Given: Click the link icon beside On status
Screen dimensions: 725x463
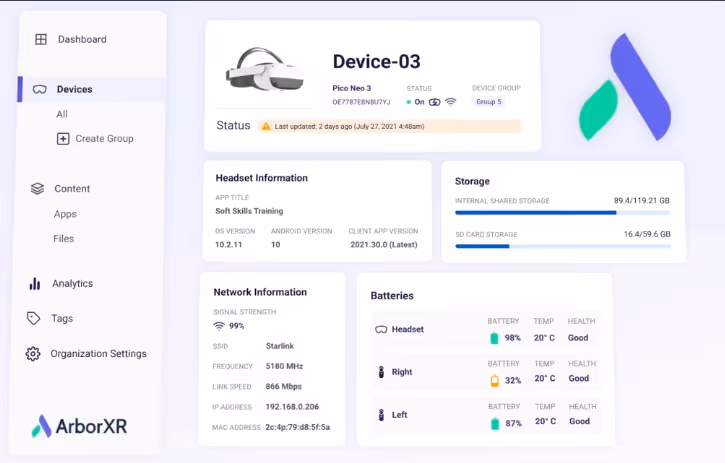Looking at the screenshot, I should click(435, 102).
